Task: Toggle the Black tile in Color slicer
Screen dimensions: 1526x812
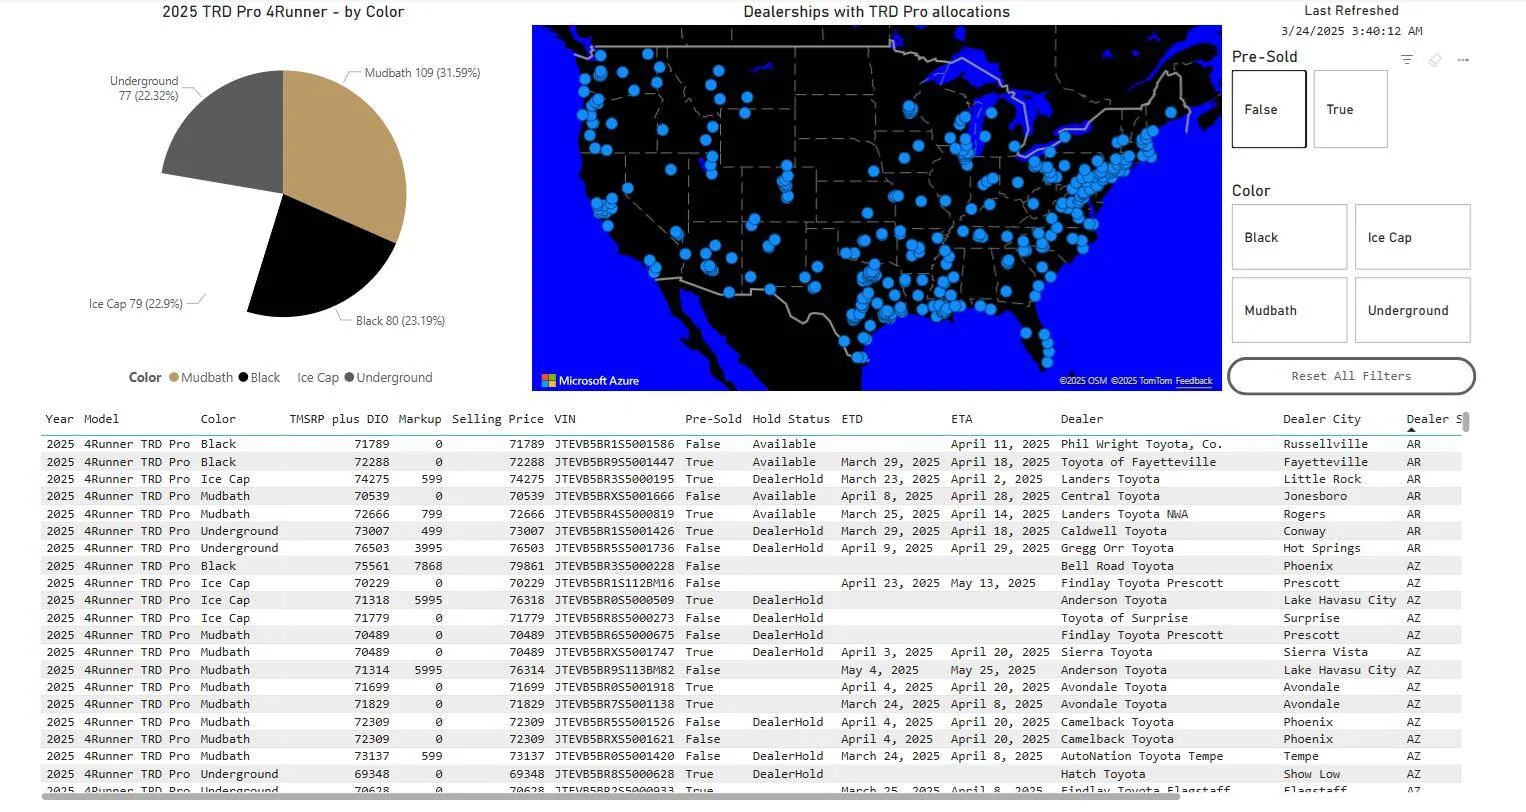Action: (1289, 237)
